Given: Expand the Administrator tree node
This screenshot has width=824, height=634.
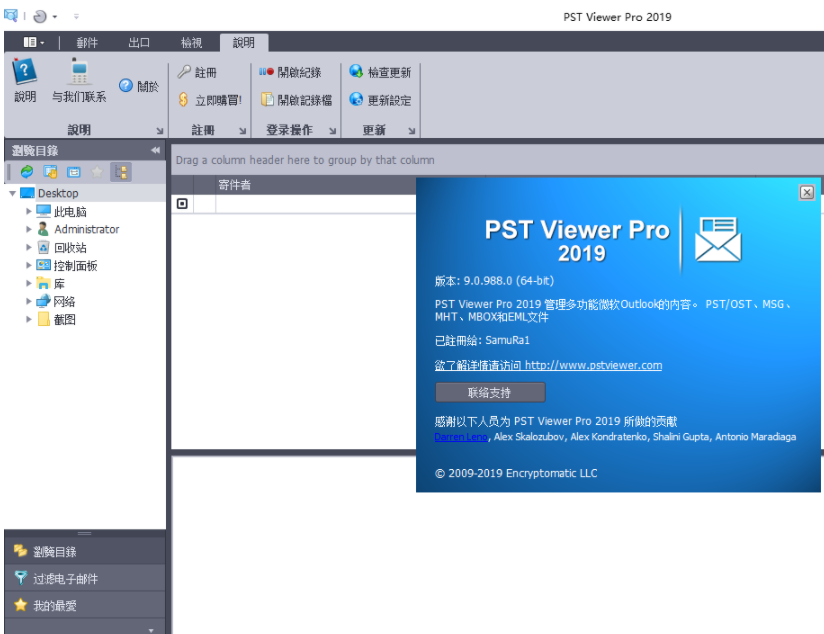Looking at the screenshot, I should point(29,229).
